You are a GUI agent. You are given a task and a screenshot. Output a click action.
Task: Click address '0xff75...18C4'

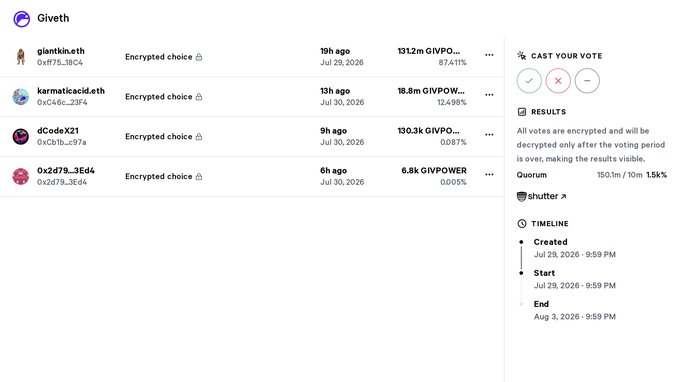[x=60, y=62]
